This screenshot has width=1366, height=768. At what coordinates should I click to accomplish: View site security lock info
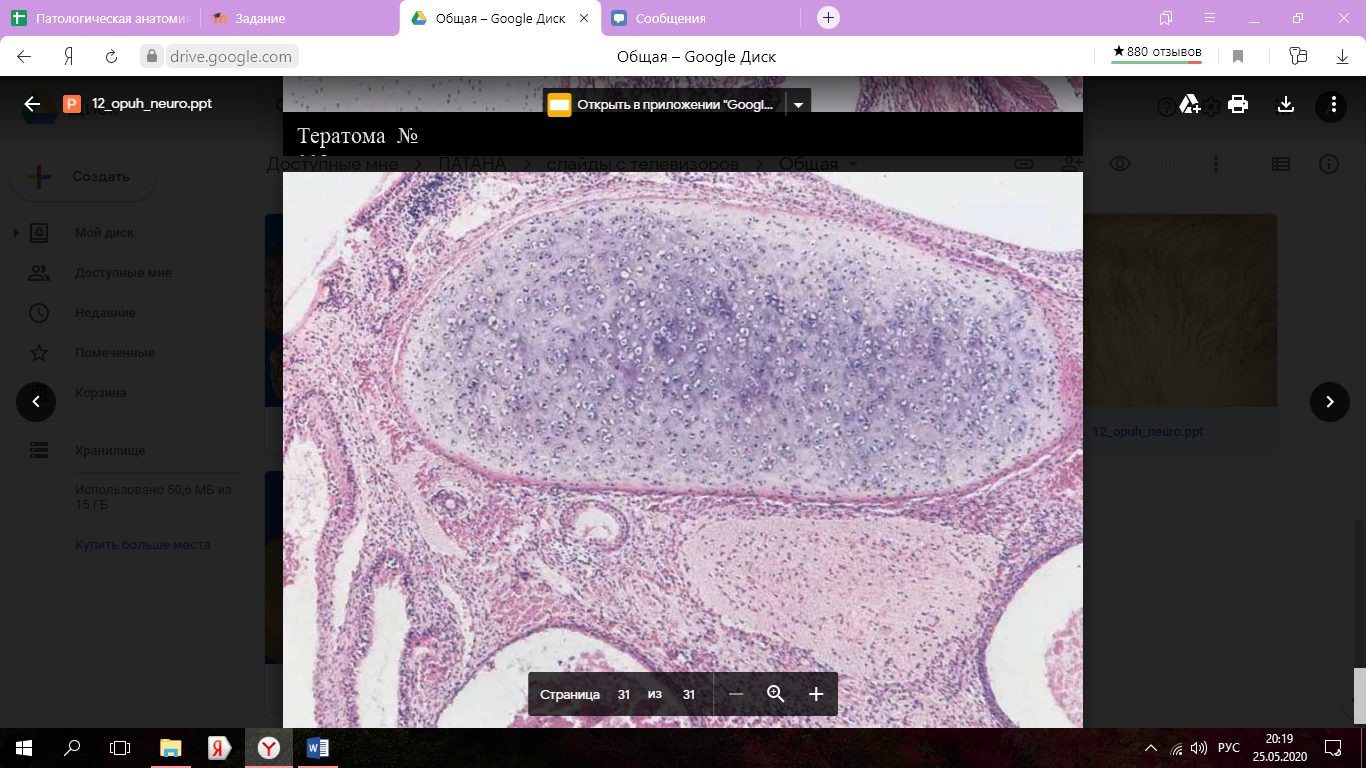click(x=153, y=57)
